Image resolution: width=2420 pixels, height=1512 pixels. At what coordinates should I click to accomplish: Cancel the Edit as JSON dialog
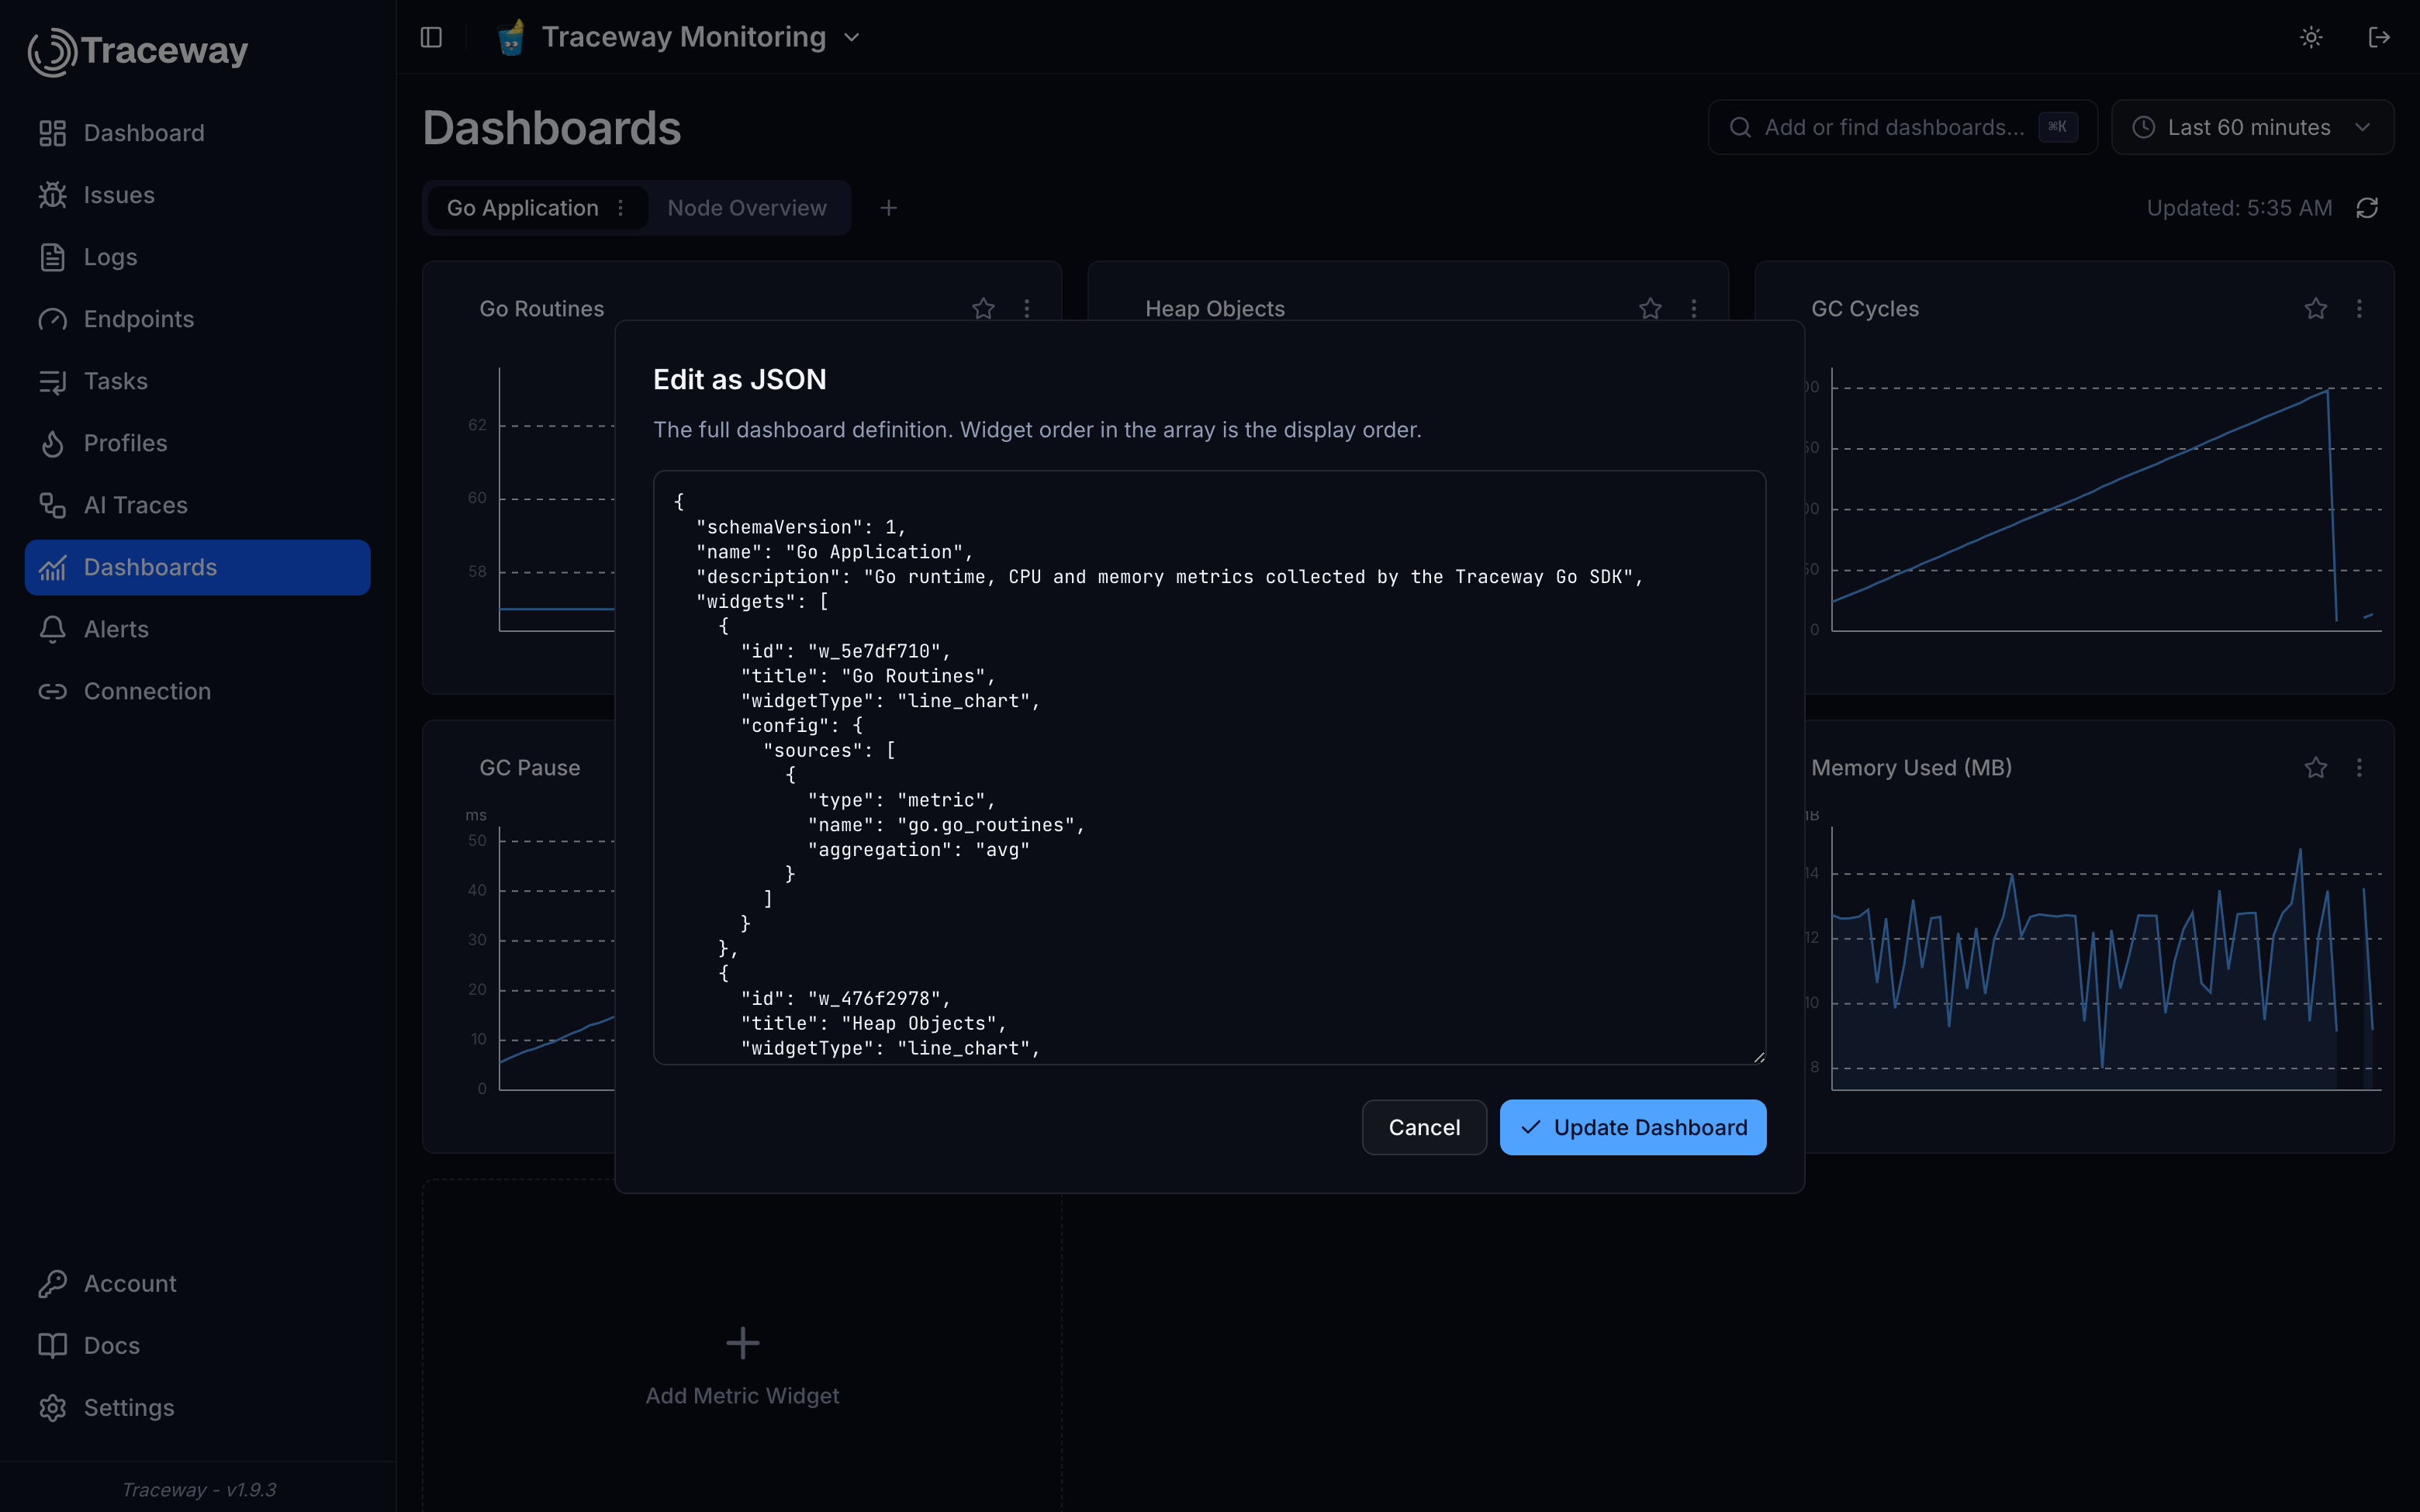[x=1424, y=1127]
